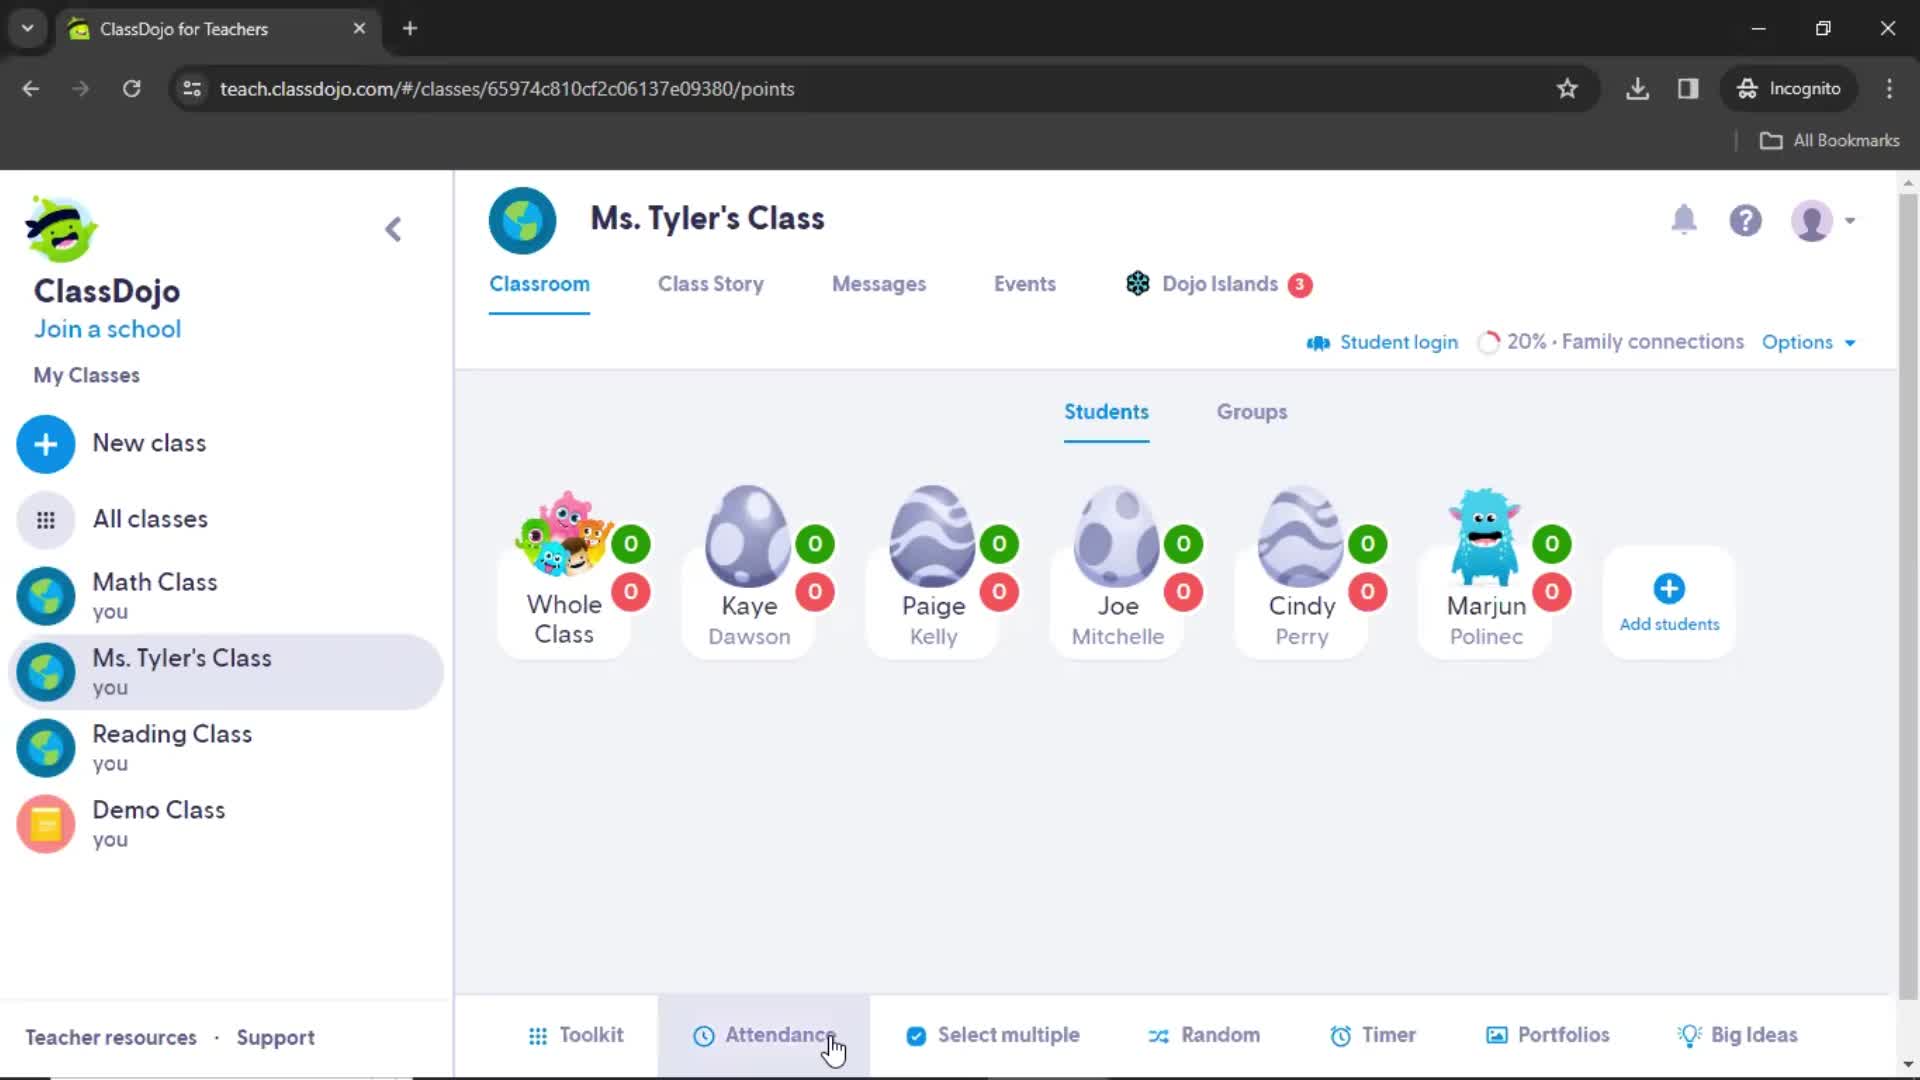Click Cindy Perry's egg avatar
The height and width of the screenshot is (1080, 1920).
pyautogui.click(x=1300, y=536)
